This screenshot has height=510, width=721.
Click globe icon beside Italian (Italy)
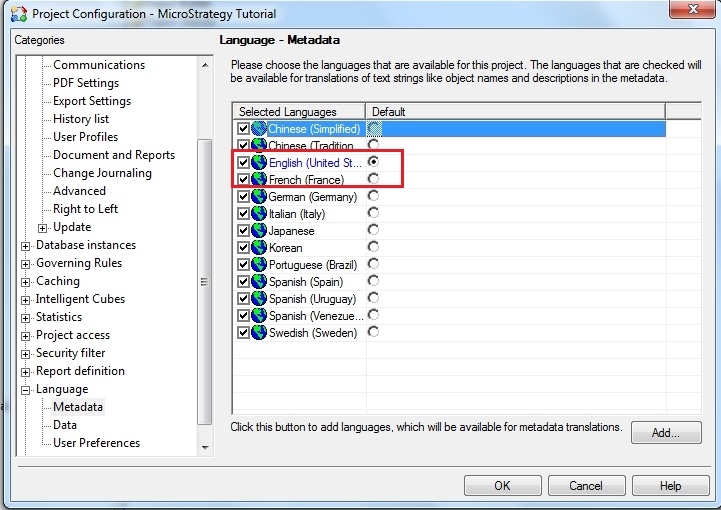(259, 213)
